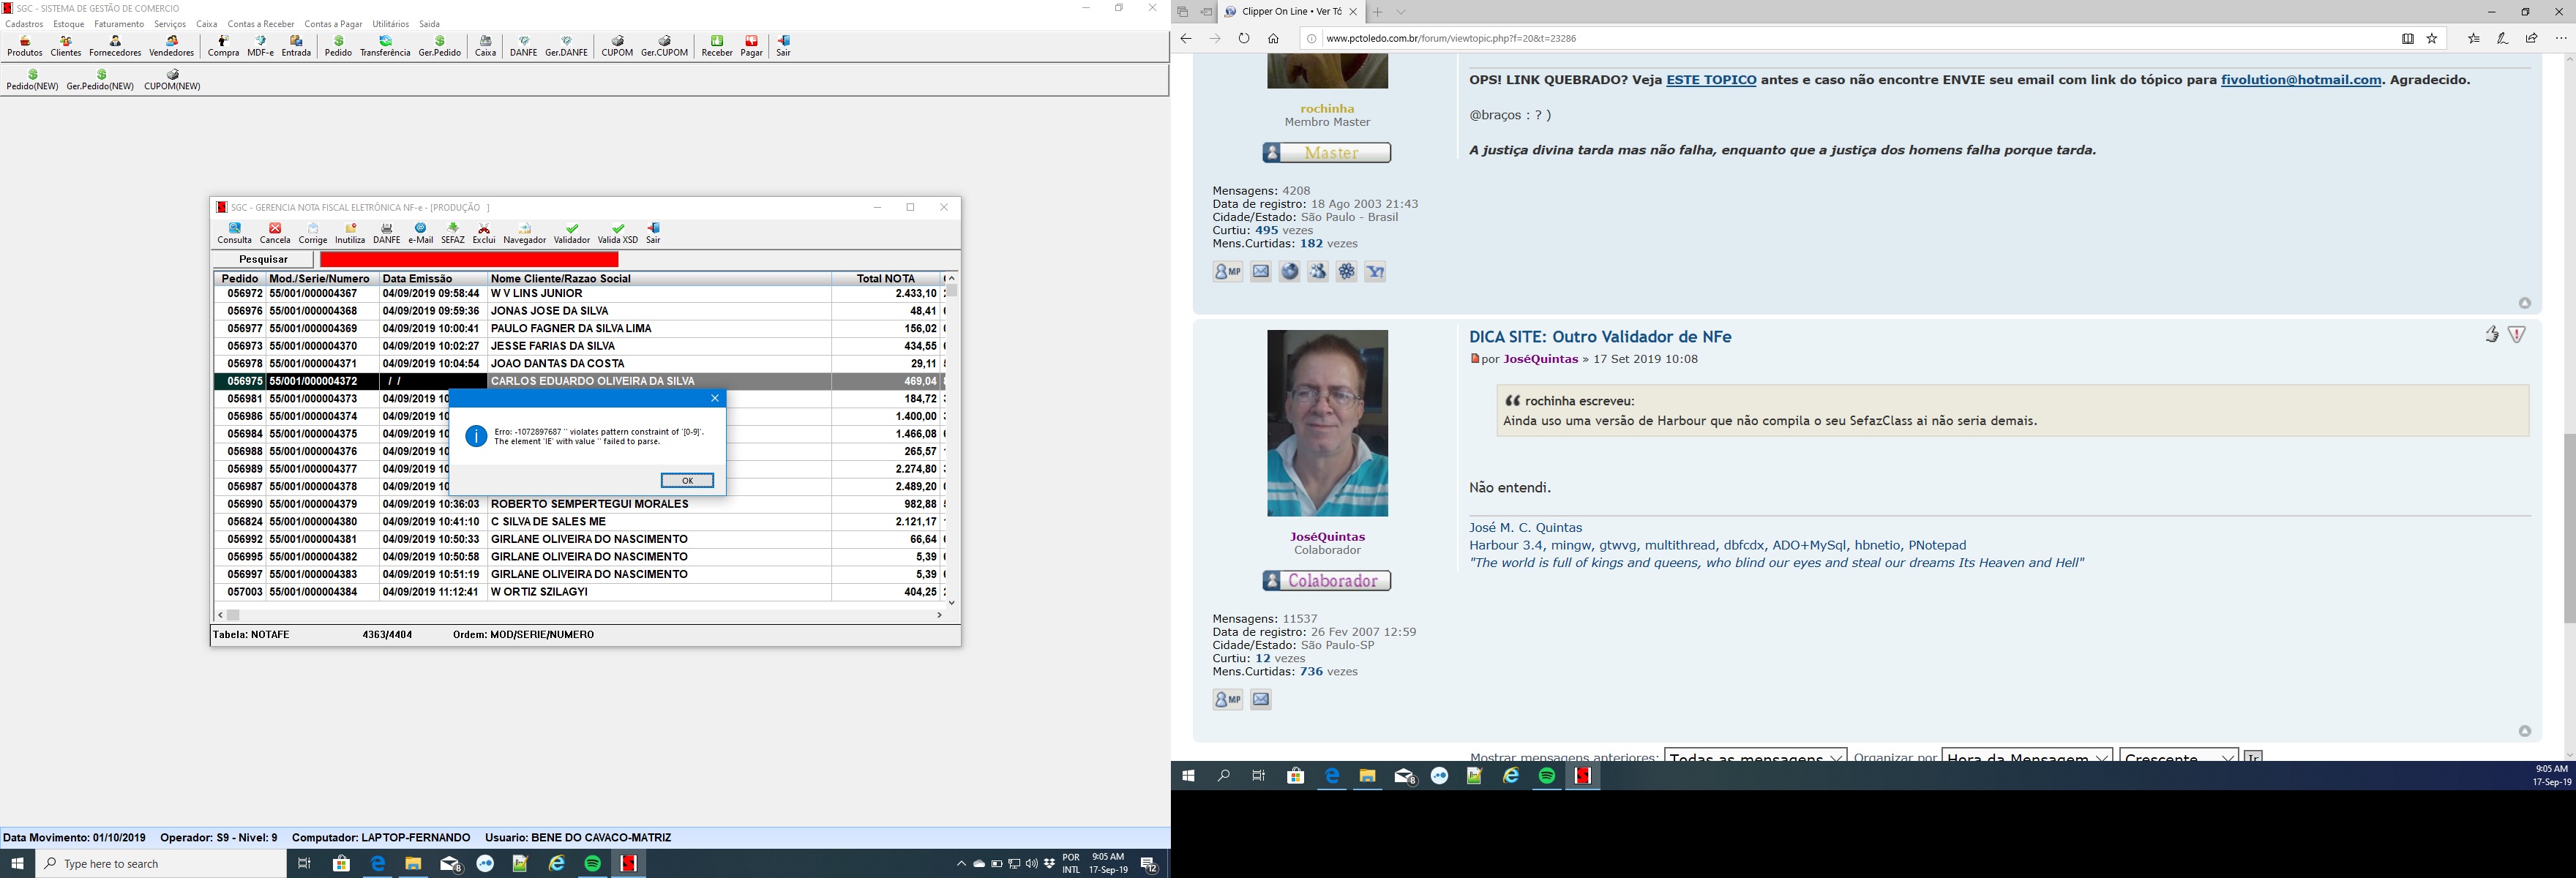Open Pedido(NEW) from the second toolbar
Image resolution: width=2576 pixels, height=878 pixels.
click(x=32, y=80)
